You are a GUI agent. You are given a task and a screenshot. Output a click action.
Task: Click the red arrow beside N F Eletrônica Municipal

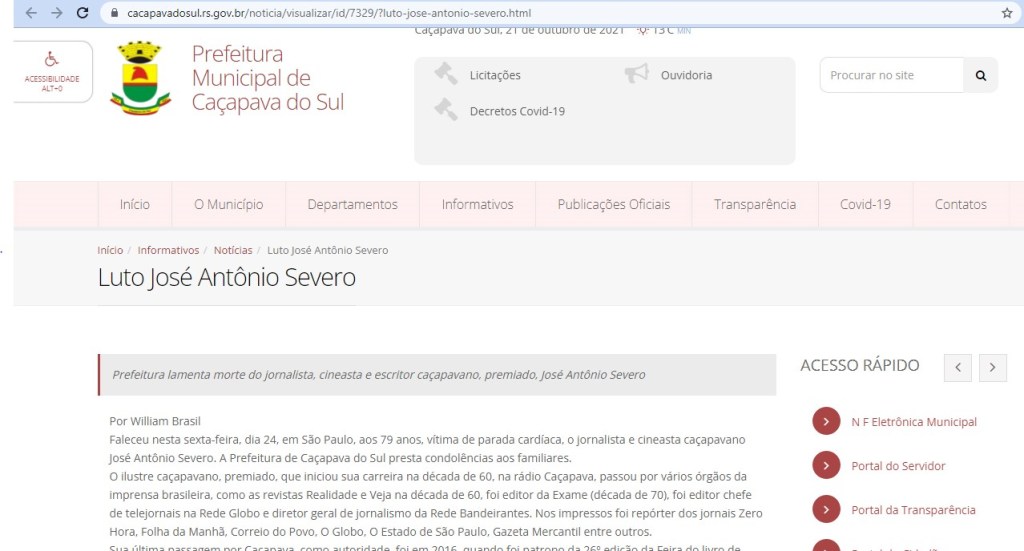(826, 422)
